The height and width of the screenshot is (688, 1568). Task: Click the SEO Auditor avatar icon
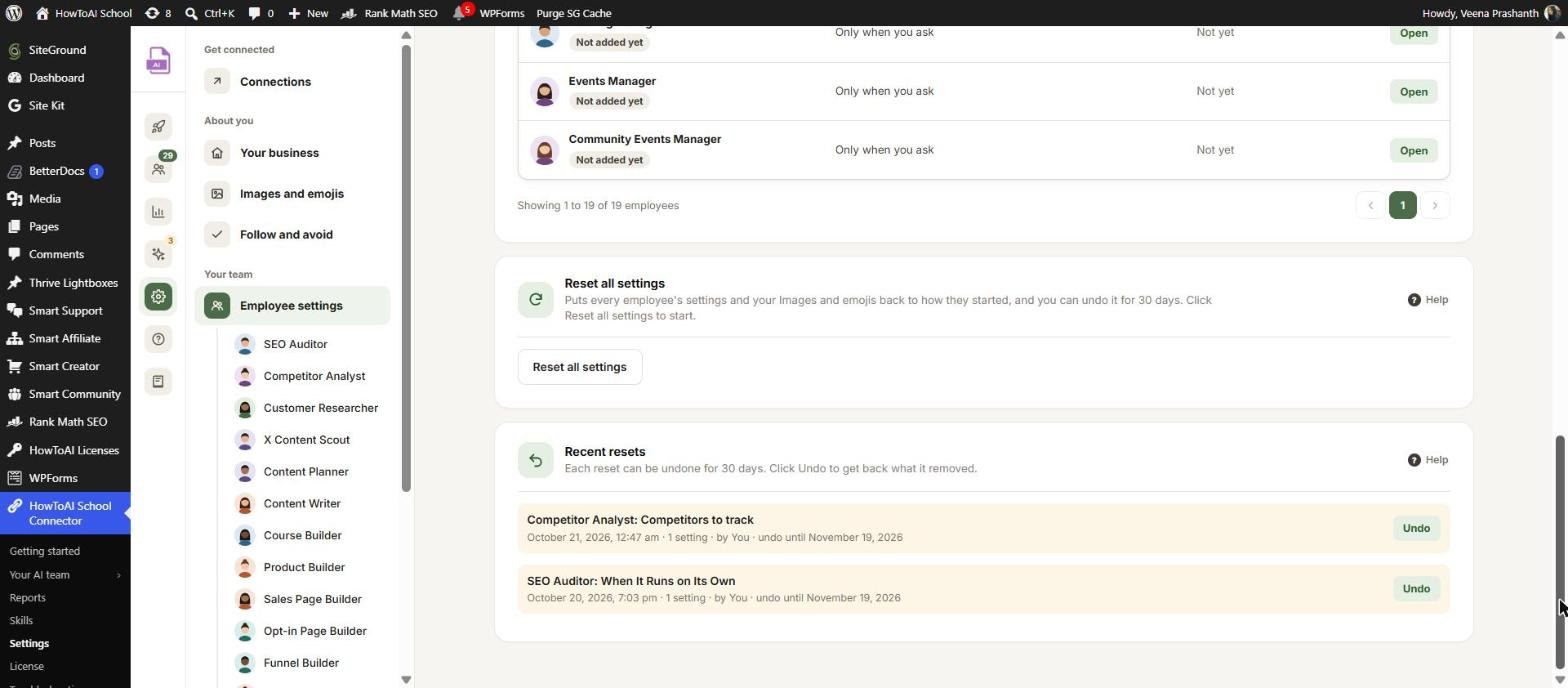click(x=244, y=344)
